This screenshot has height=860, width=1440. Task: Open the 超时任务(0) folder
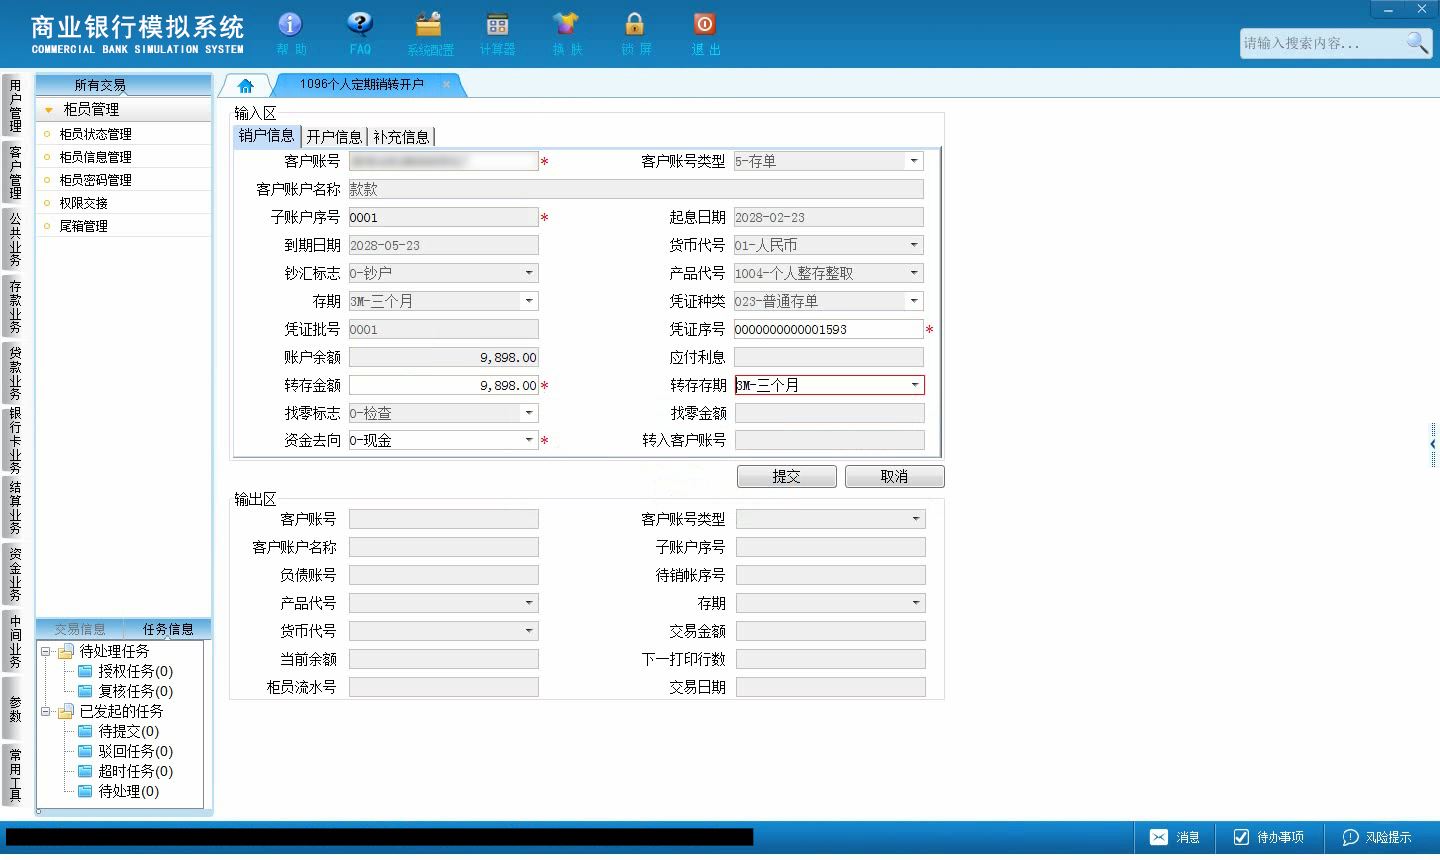(125, 771)
